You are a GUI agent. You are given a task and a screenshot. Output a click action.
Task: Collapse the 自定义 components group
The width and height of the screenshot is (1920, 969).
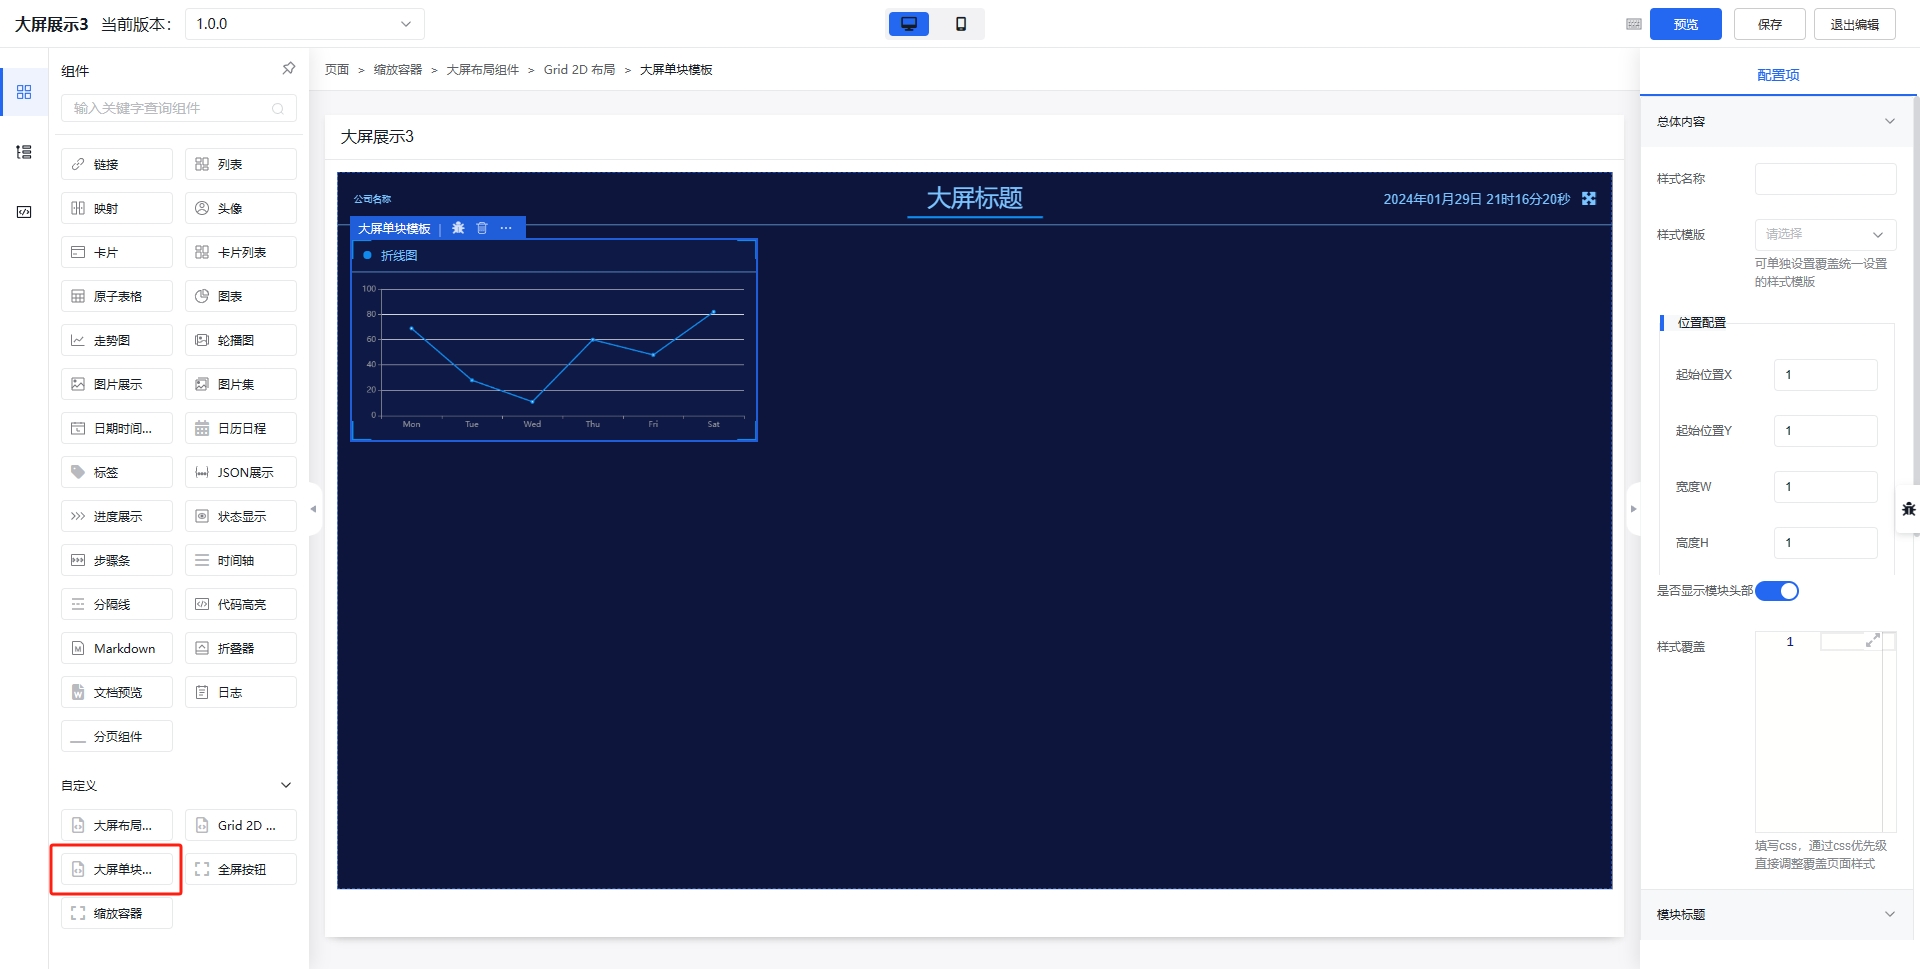point(286,785)
